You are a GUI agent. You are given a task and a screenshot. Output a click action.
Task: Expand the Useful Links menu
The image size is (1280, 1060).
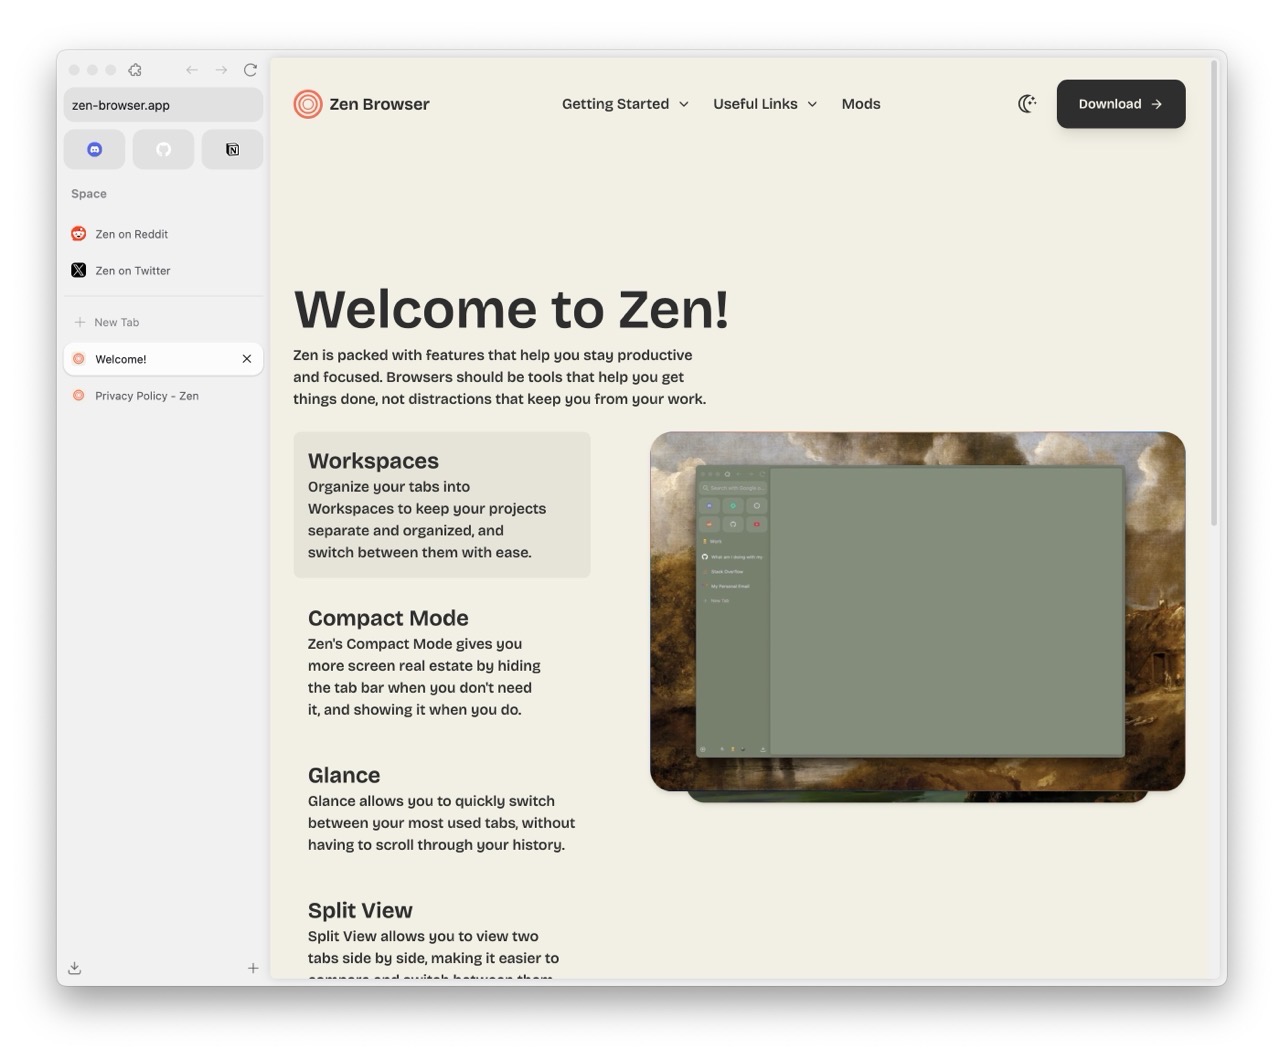pos(765,104)
